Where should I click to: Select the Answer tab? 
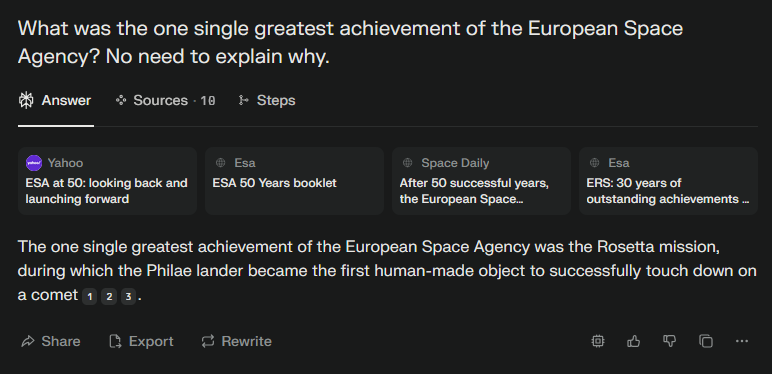[55, 100]
